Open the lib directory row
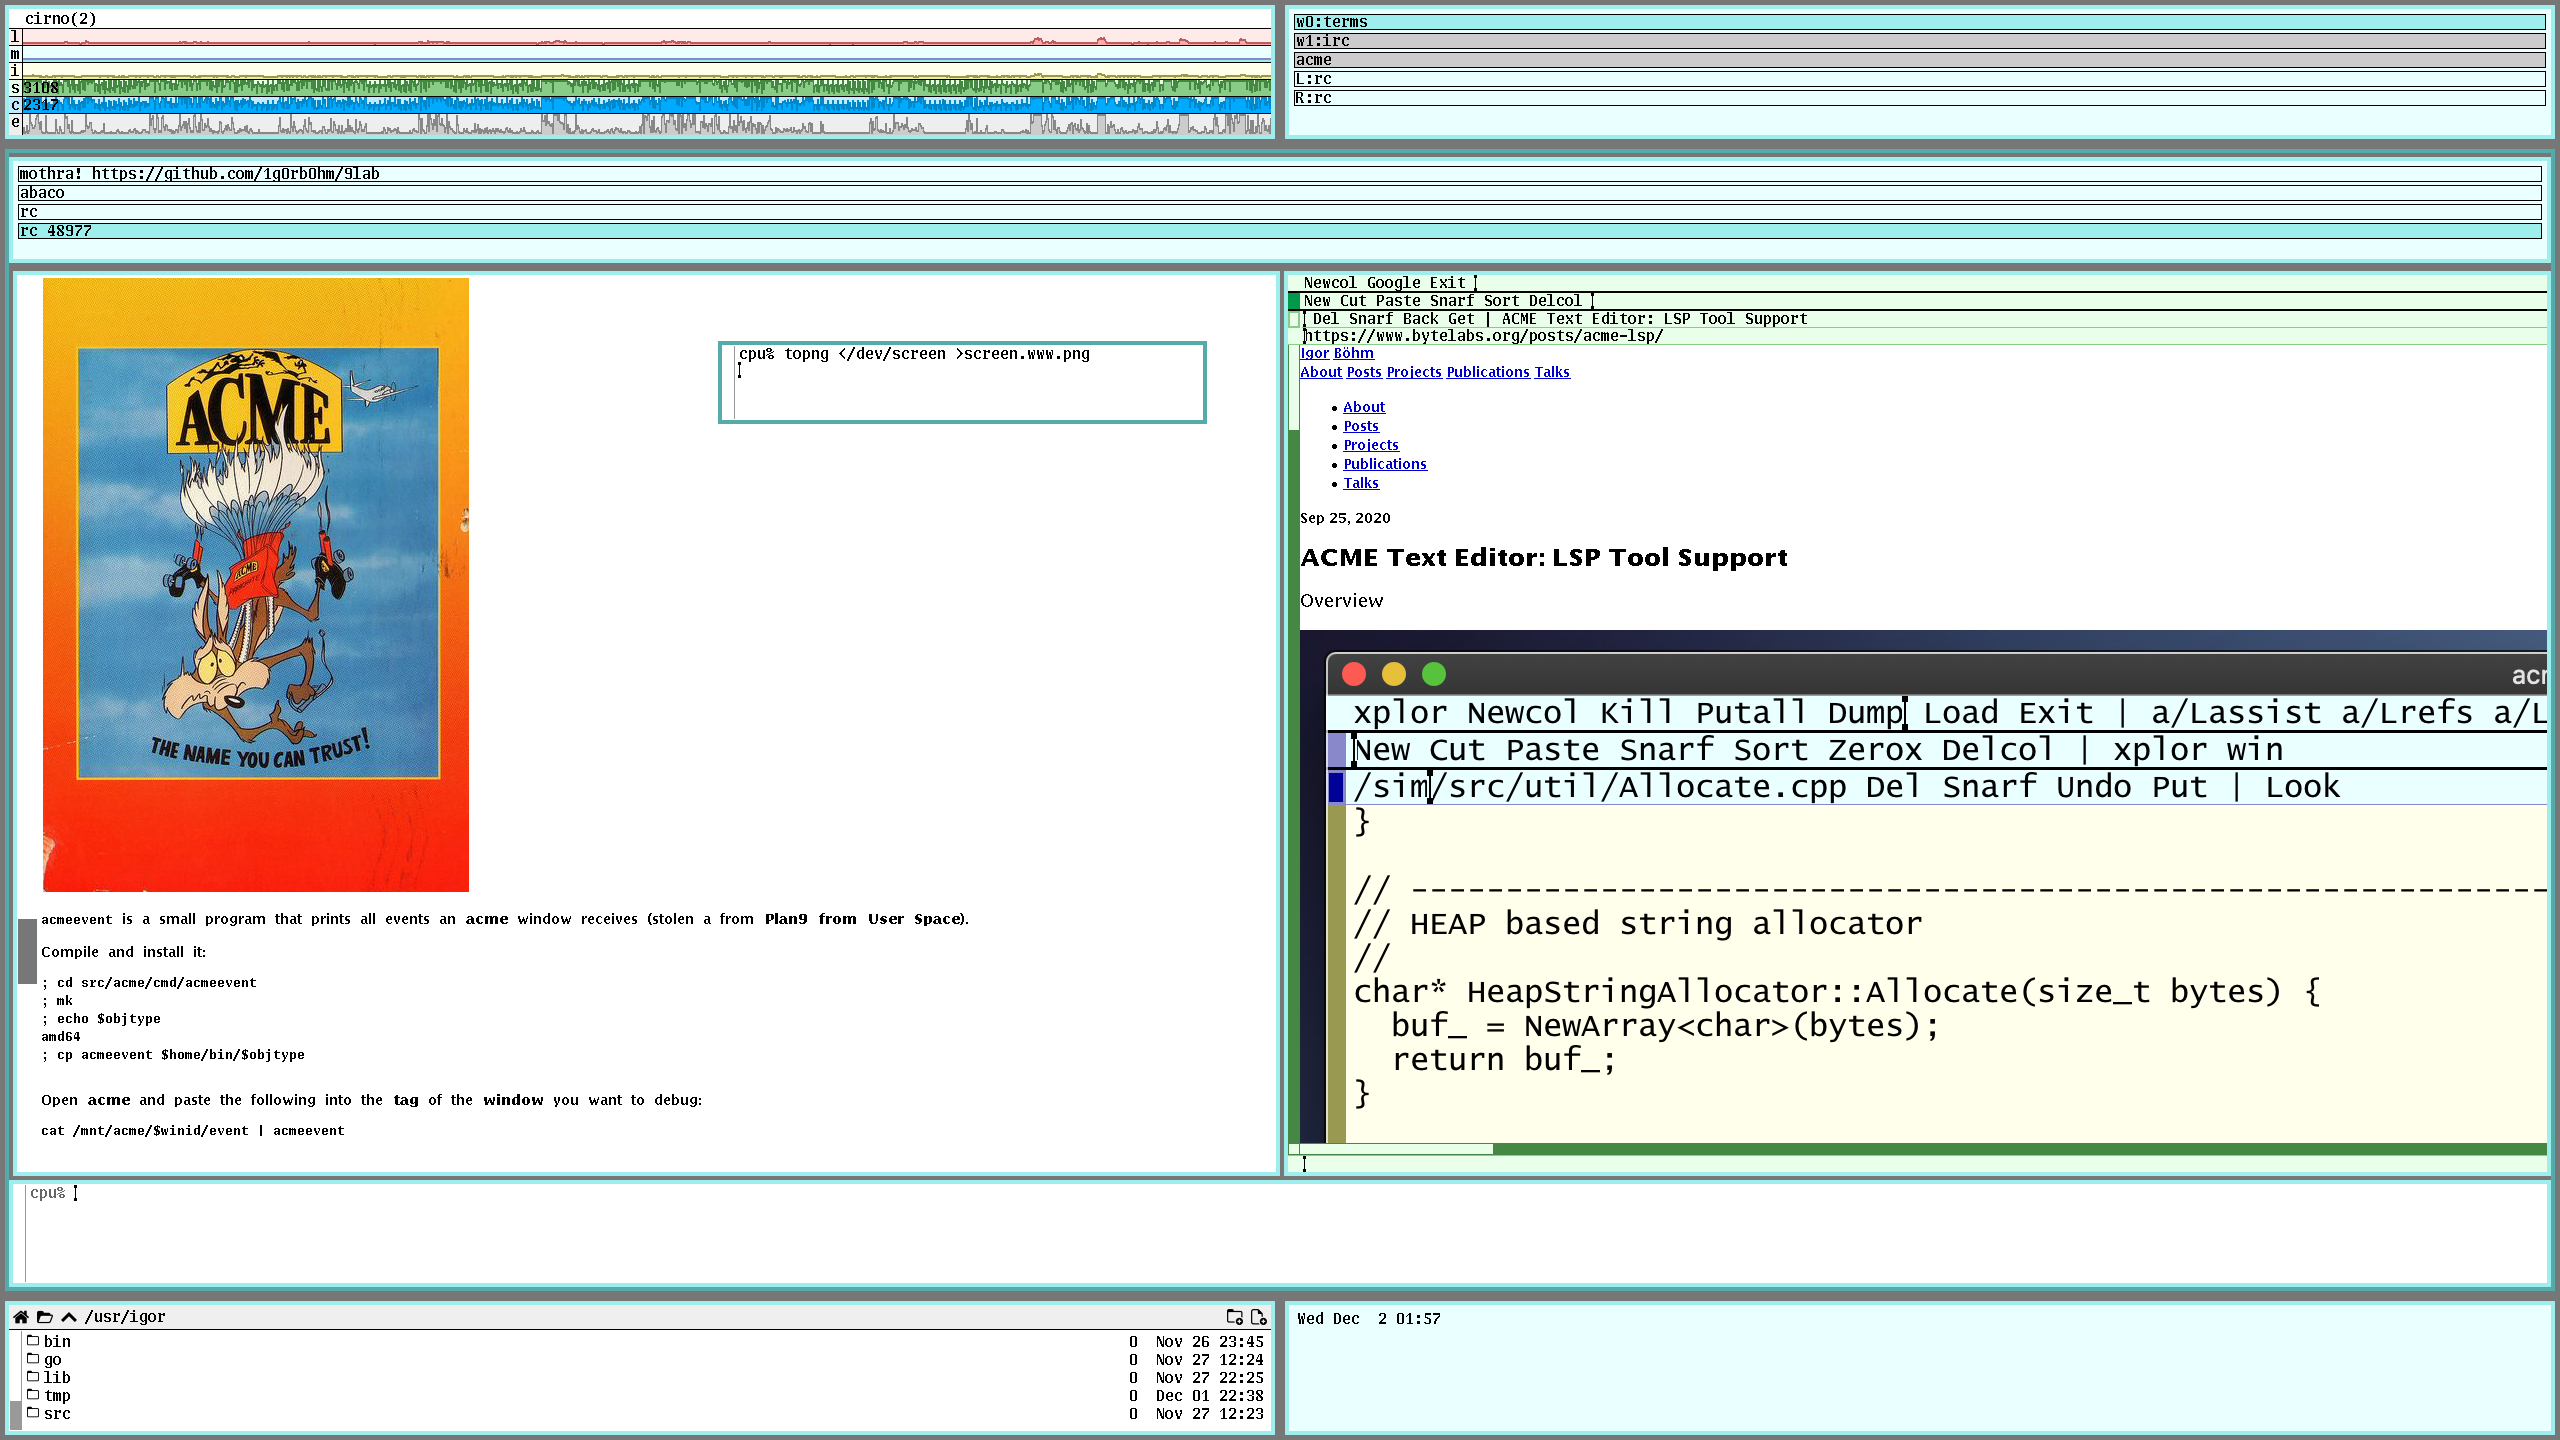Screen dimensions: 2560x1440 [645, 1377]
